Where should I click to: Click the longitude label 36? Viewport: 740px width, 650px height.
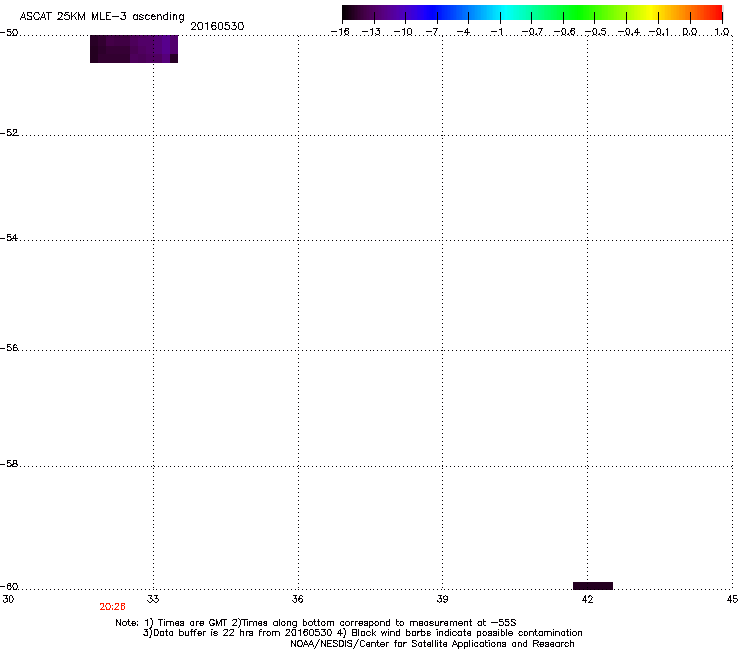tap(297, 599)
